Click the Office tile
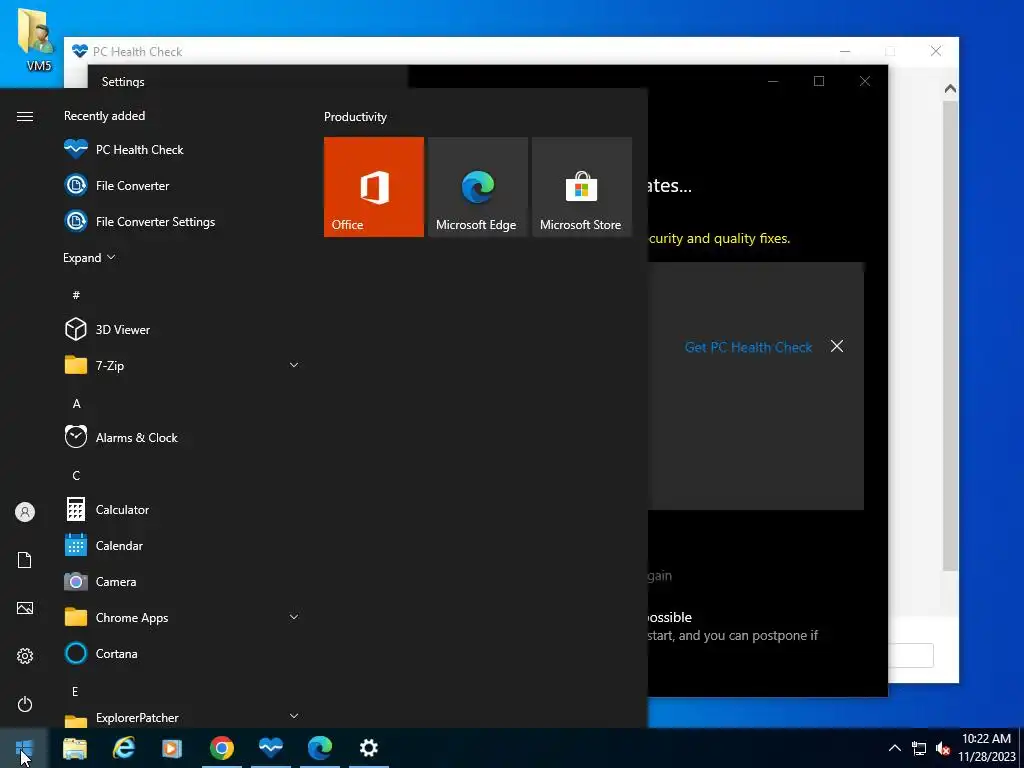 [x=374, y=187]
